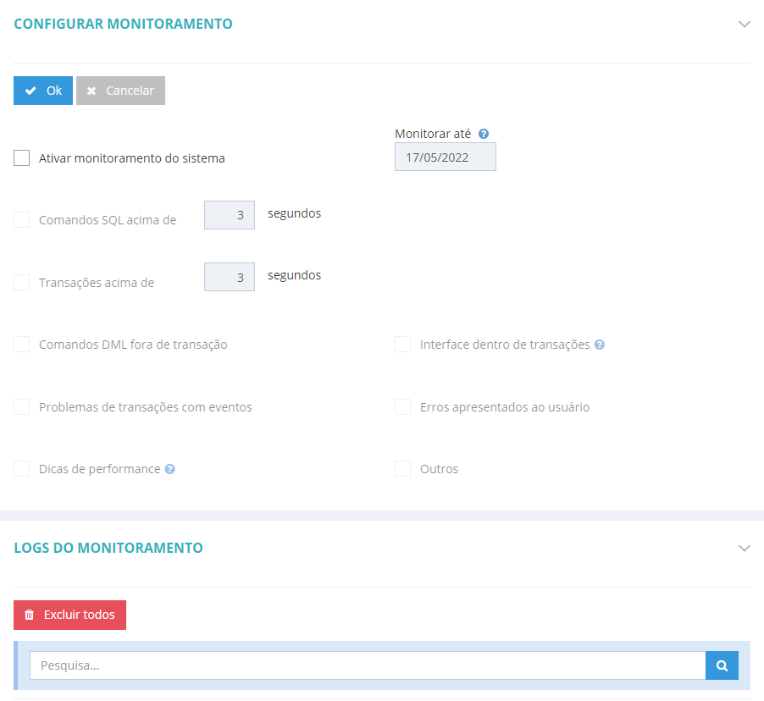Collapse the Logs do Monitoramento panel
This screenshot has height=701, width=764.
(x=743, y=548)
